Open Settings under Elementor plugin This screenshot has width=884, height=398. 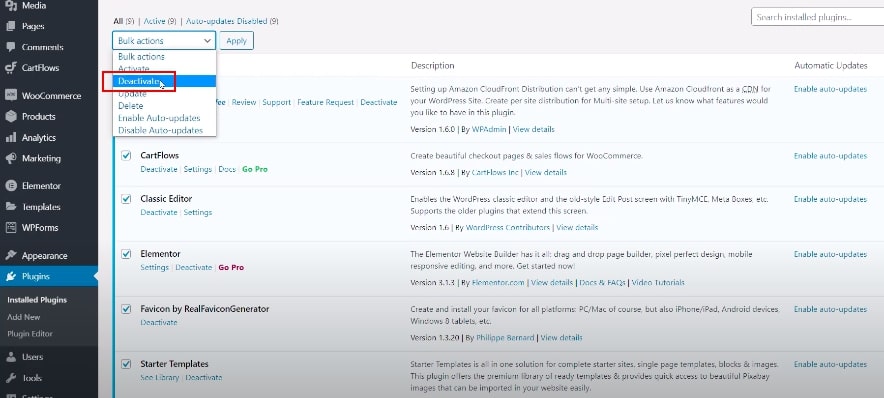154,267
